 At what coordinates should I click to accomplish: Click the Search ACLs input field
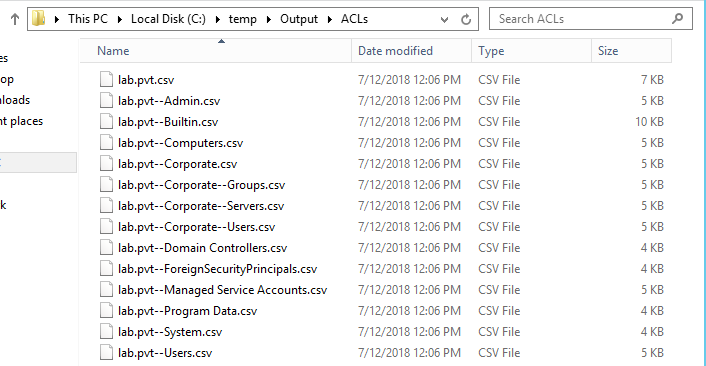click(583, 19)
